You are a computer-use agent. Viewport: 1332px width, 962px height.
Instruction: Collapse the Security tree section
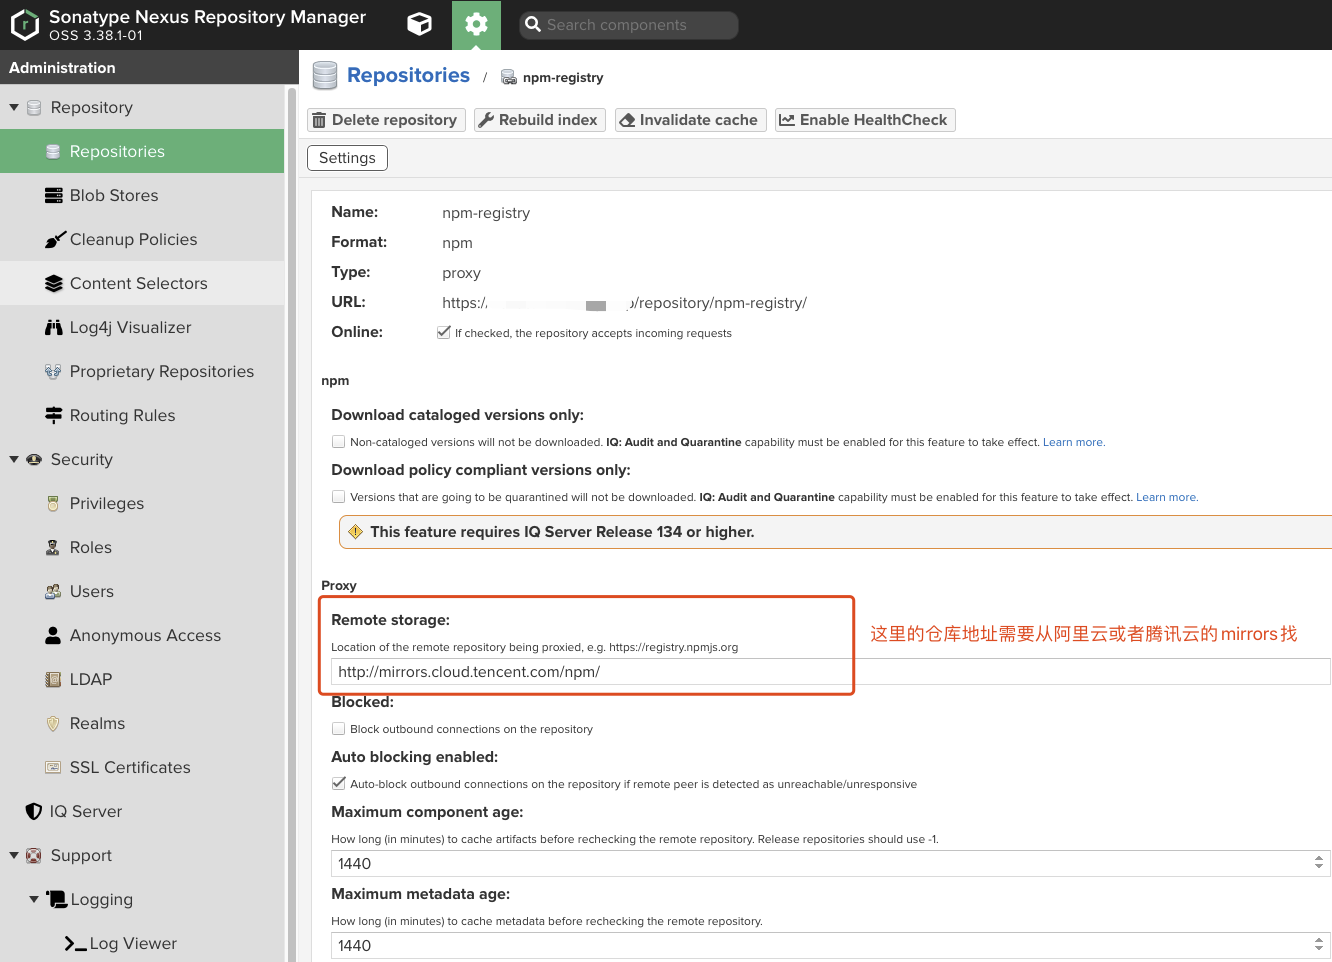pyautogui.click(x=14, y=459)
